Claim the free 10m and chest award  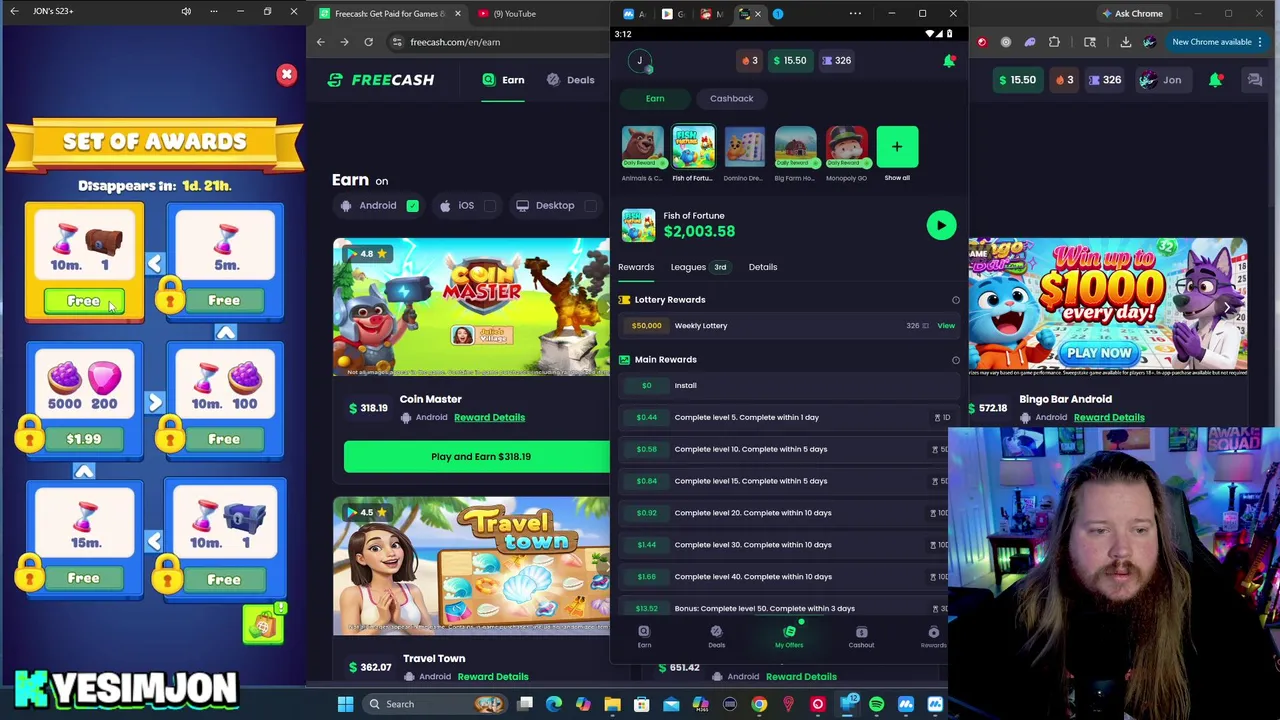84,301
